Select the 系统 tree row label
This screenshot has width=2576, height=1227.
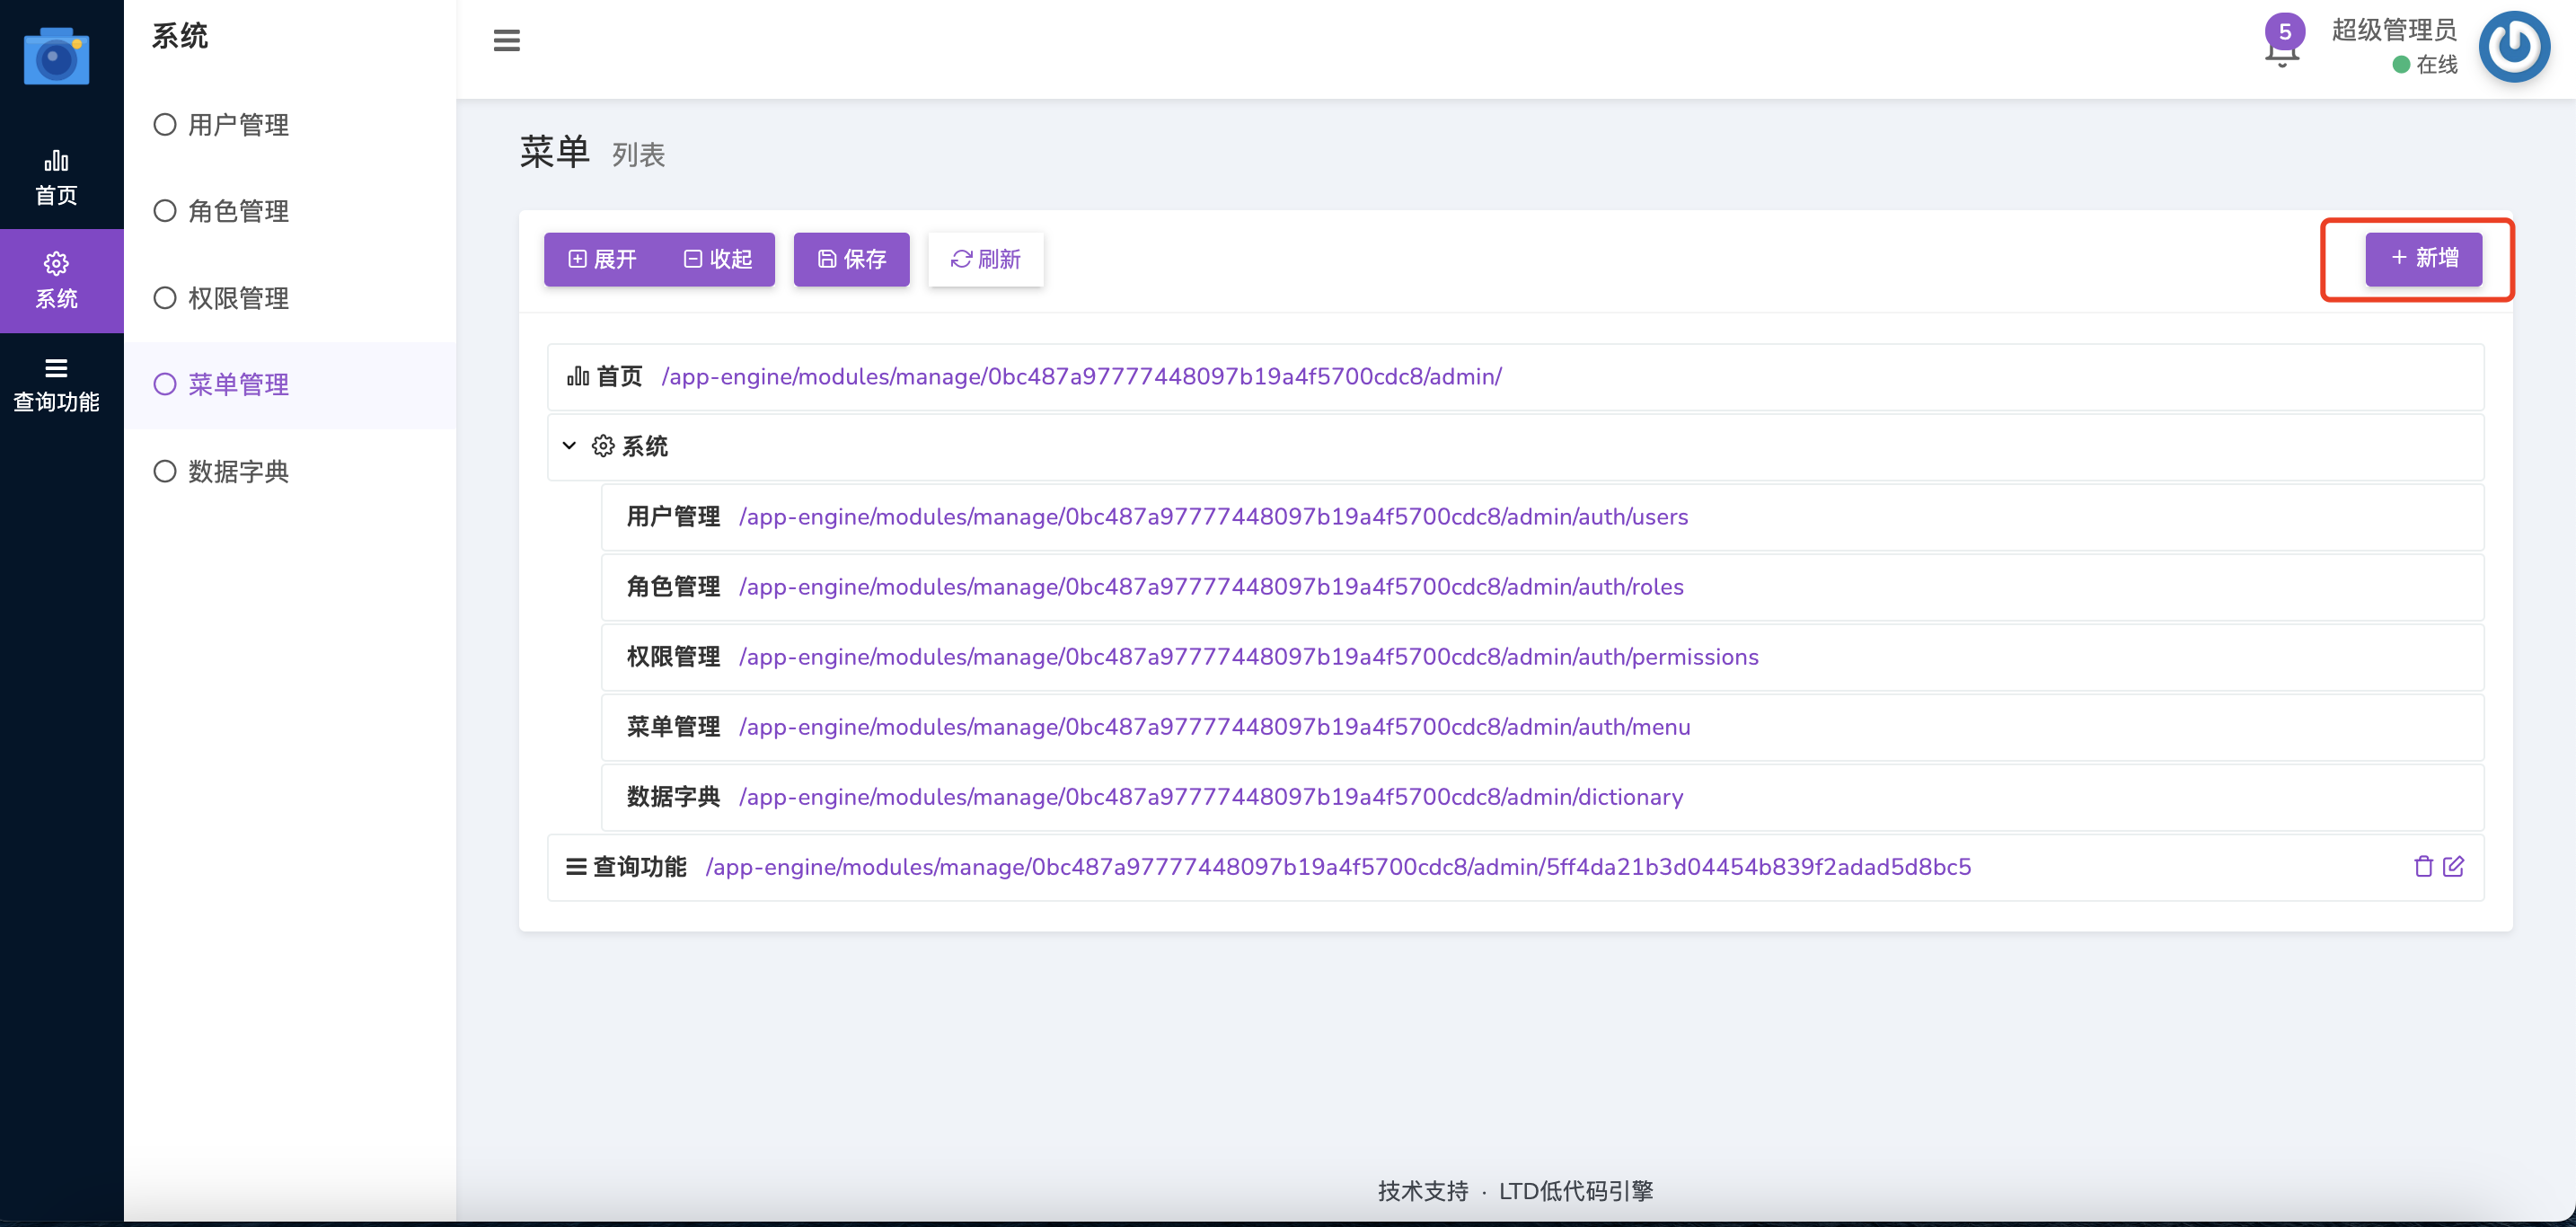pos(644,446)
